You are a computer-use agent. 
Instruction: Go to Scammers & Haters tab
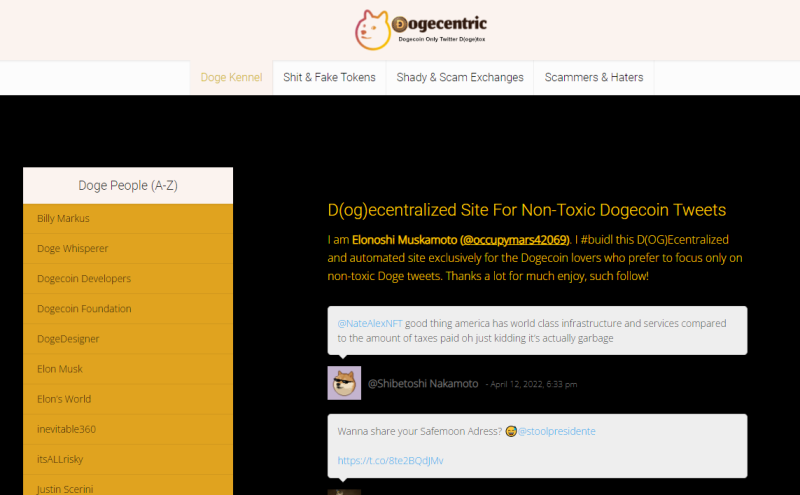593,78
